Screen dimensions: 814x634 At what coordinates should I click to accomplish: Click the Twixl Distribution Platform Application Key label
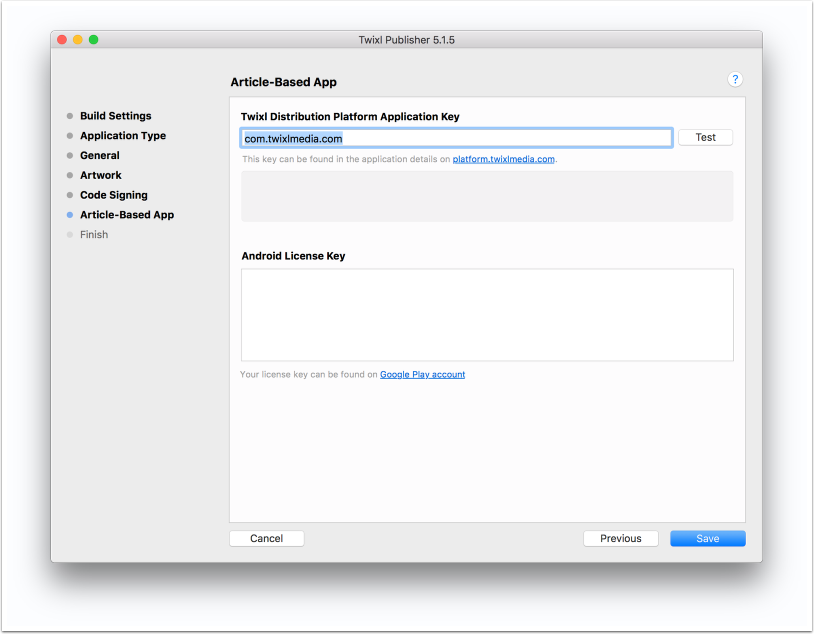(x=350, y=116)
